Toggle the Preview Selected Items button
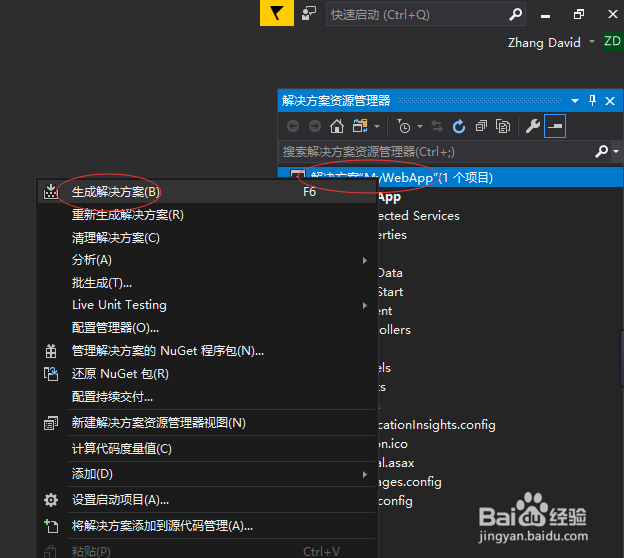This screenshot has width=624, height=558. [x=555, y=126]
